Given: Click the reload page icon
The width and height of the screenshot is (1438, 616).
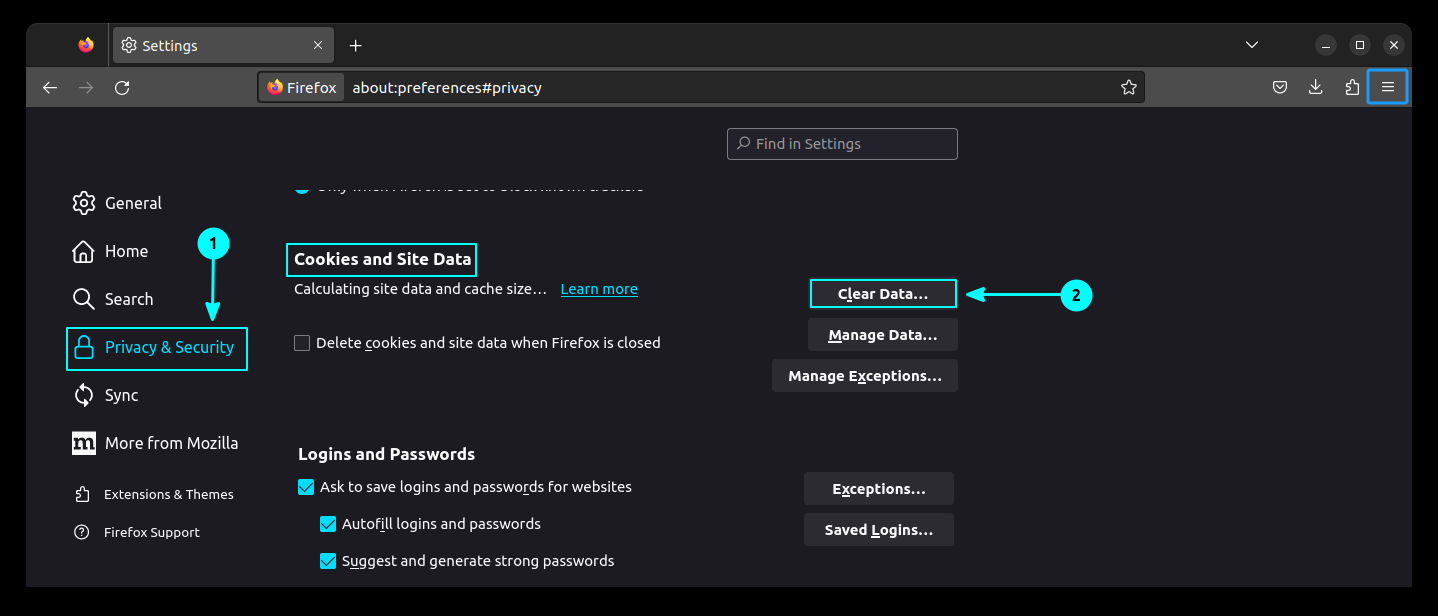Looking at the screenshot, I should pyautogui.click(x=122, y=87).
